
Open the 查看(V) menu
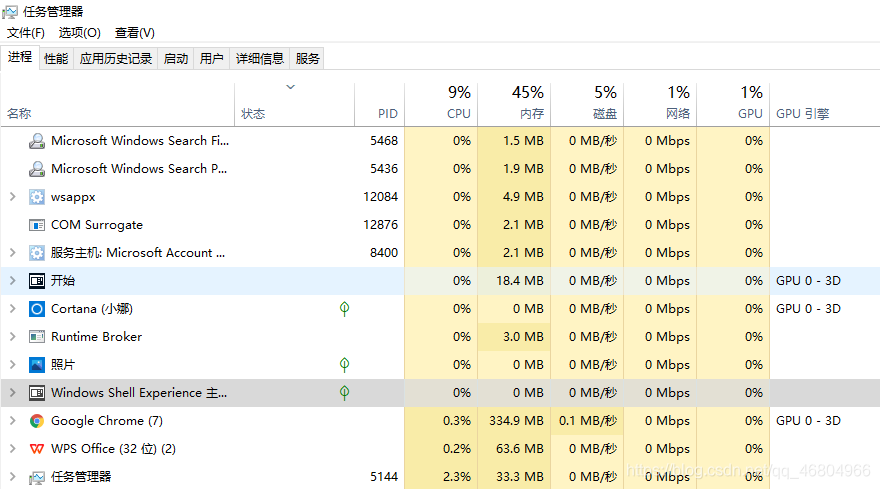(x=135, y=33)
